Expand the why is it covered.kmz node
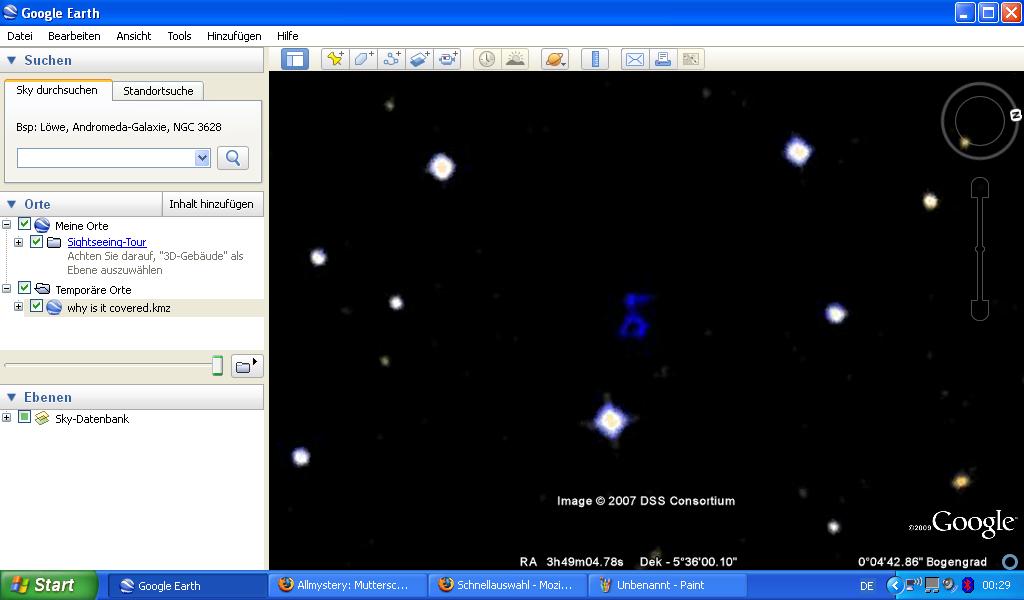1024x600 pixels. [18, 307]
